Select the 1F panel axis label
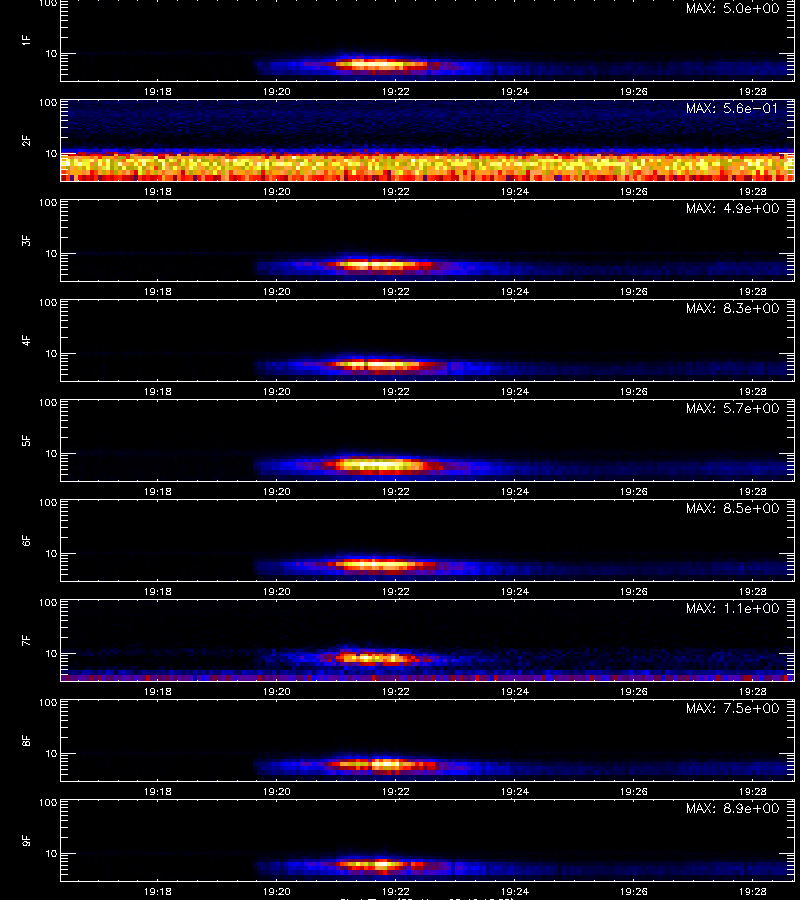The height and width of the screenshot is (900, 800). [26, 40]
